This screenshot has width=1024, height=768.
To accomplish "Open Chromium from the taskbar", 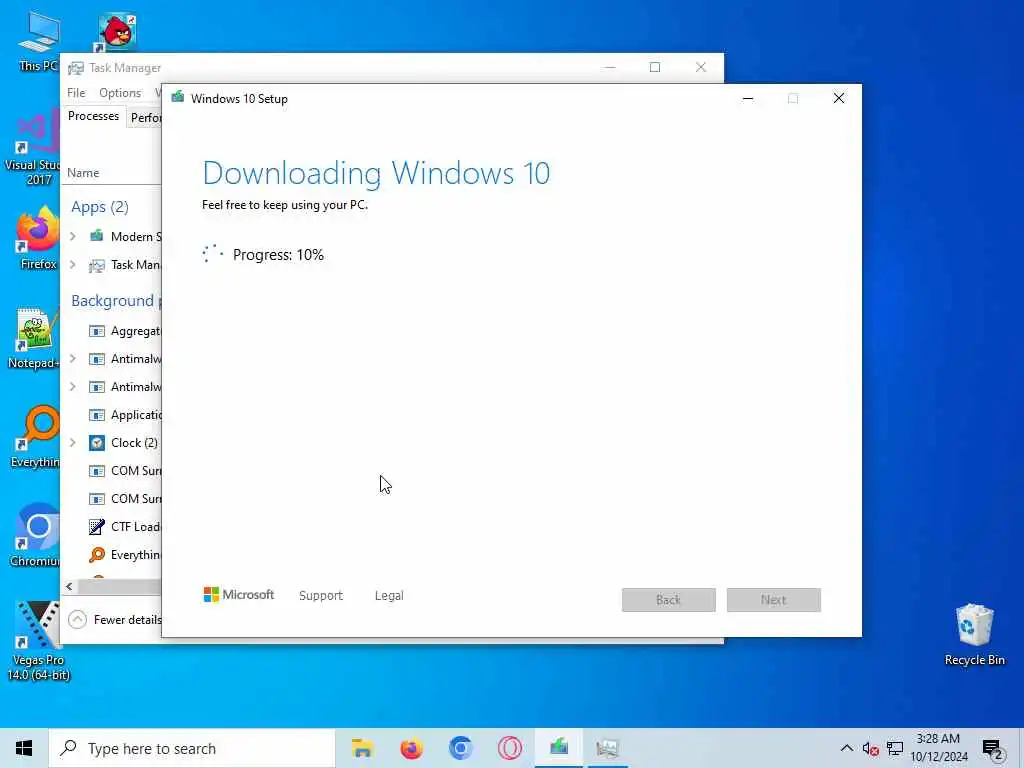I will [460, 748].
